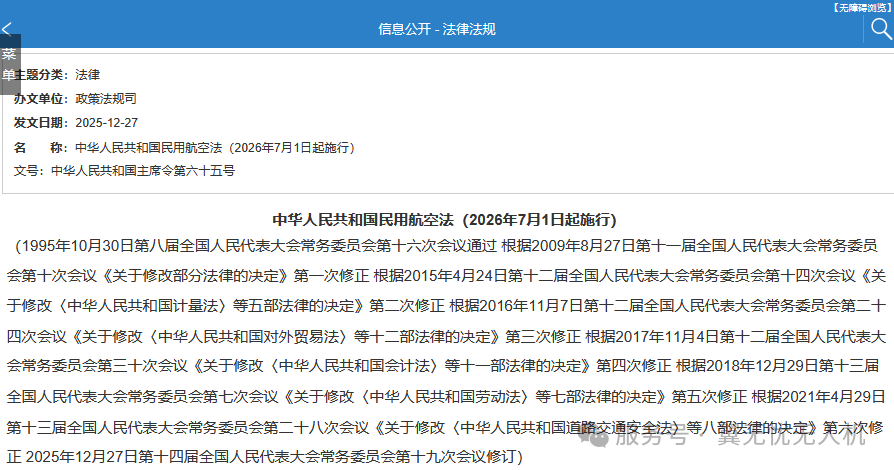
Task: Open search via magnifier icon
Action: click(x=881, y=29)
